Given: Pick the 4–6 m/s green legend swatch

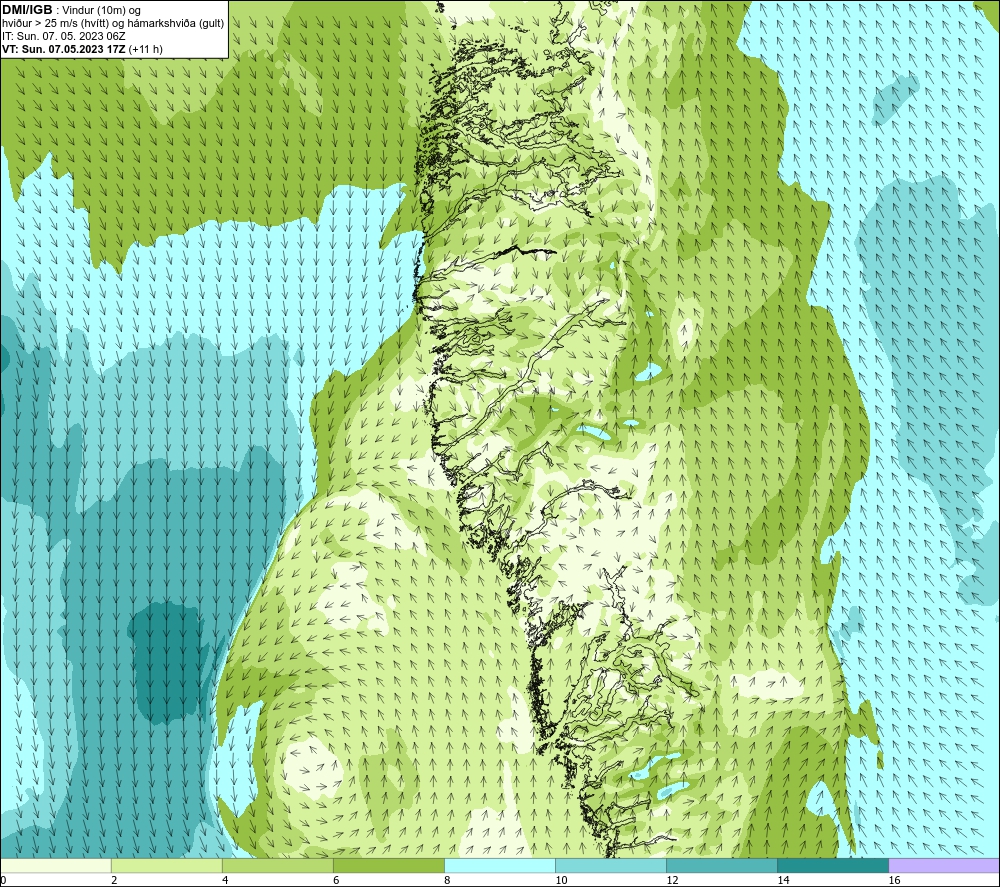Looking at the screenshot, I should 278,866.
